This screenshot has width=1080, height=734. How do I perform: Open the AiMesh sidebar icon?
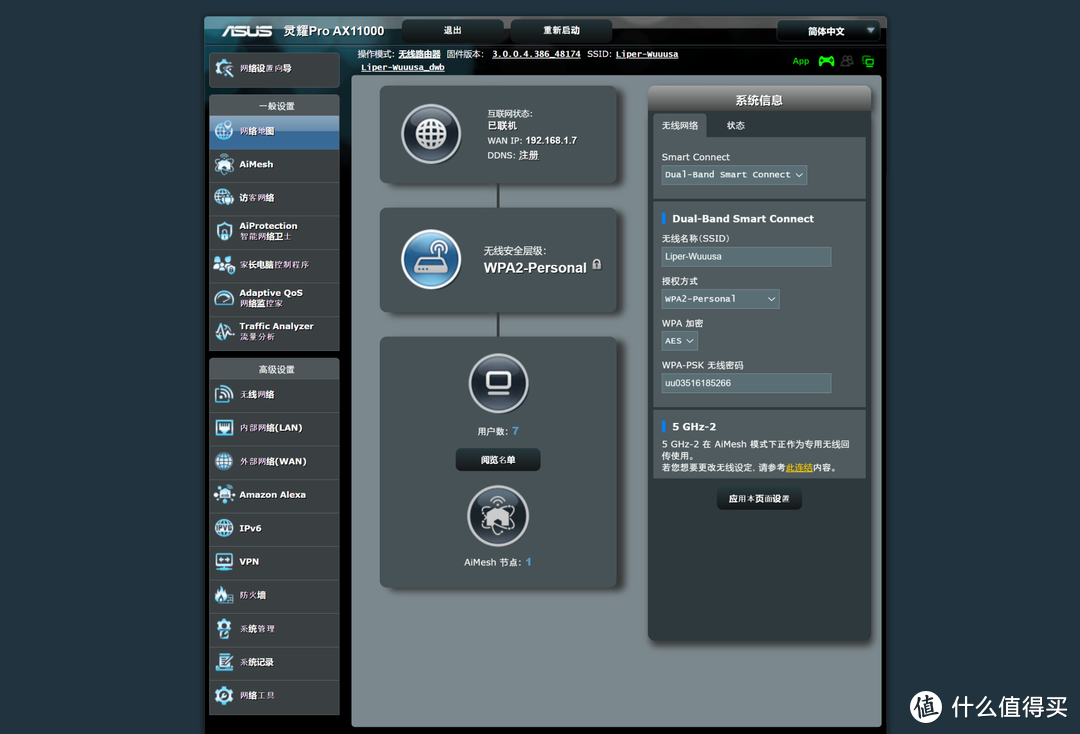coord(224,164)
